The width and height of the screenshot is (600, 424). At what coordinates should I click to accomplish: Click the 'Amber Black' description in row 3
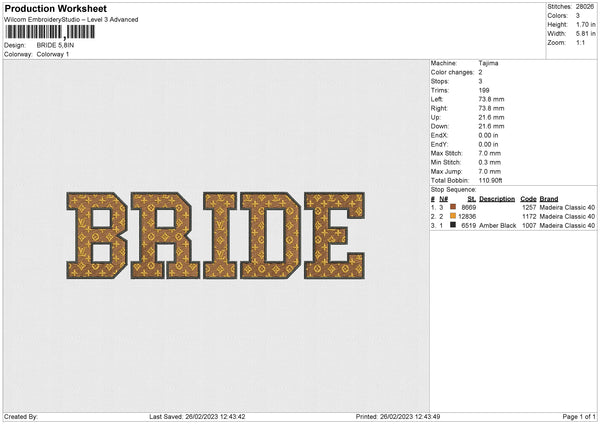(x=497, y=226)
